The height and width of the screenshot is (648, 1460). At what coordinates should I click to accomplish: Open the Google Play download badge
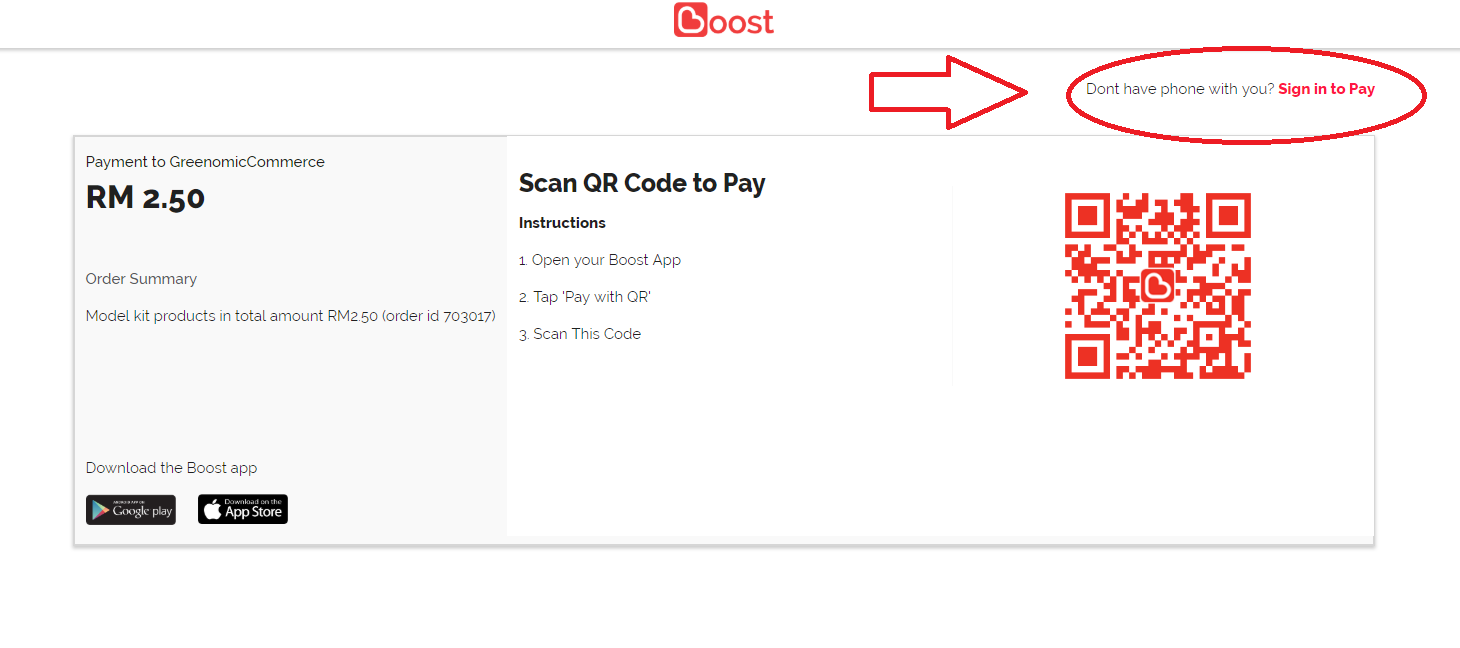pyautogui.click(x=131, y=510)
